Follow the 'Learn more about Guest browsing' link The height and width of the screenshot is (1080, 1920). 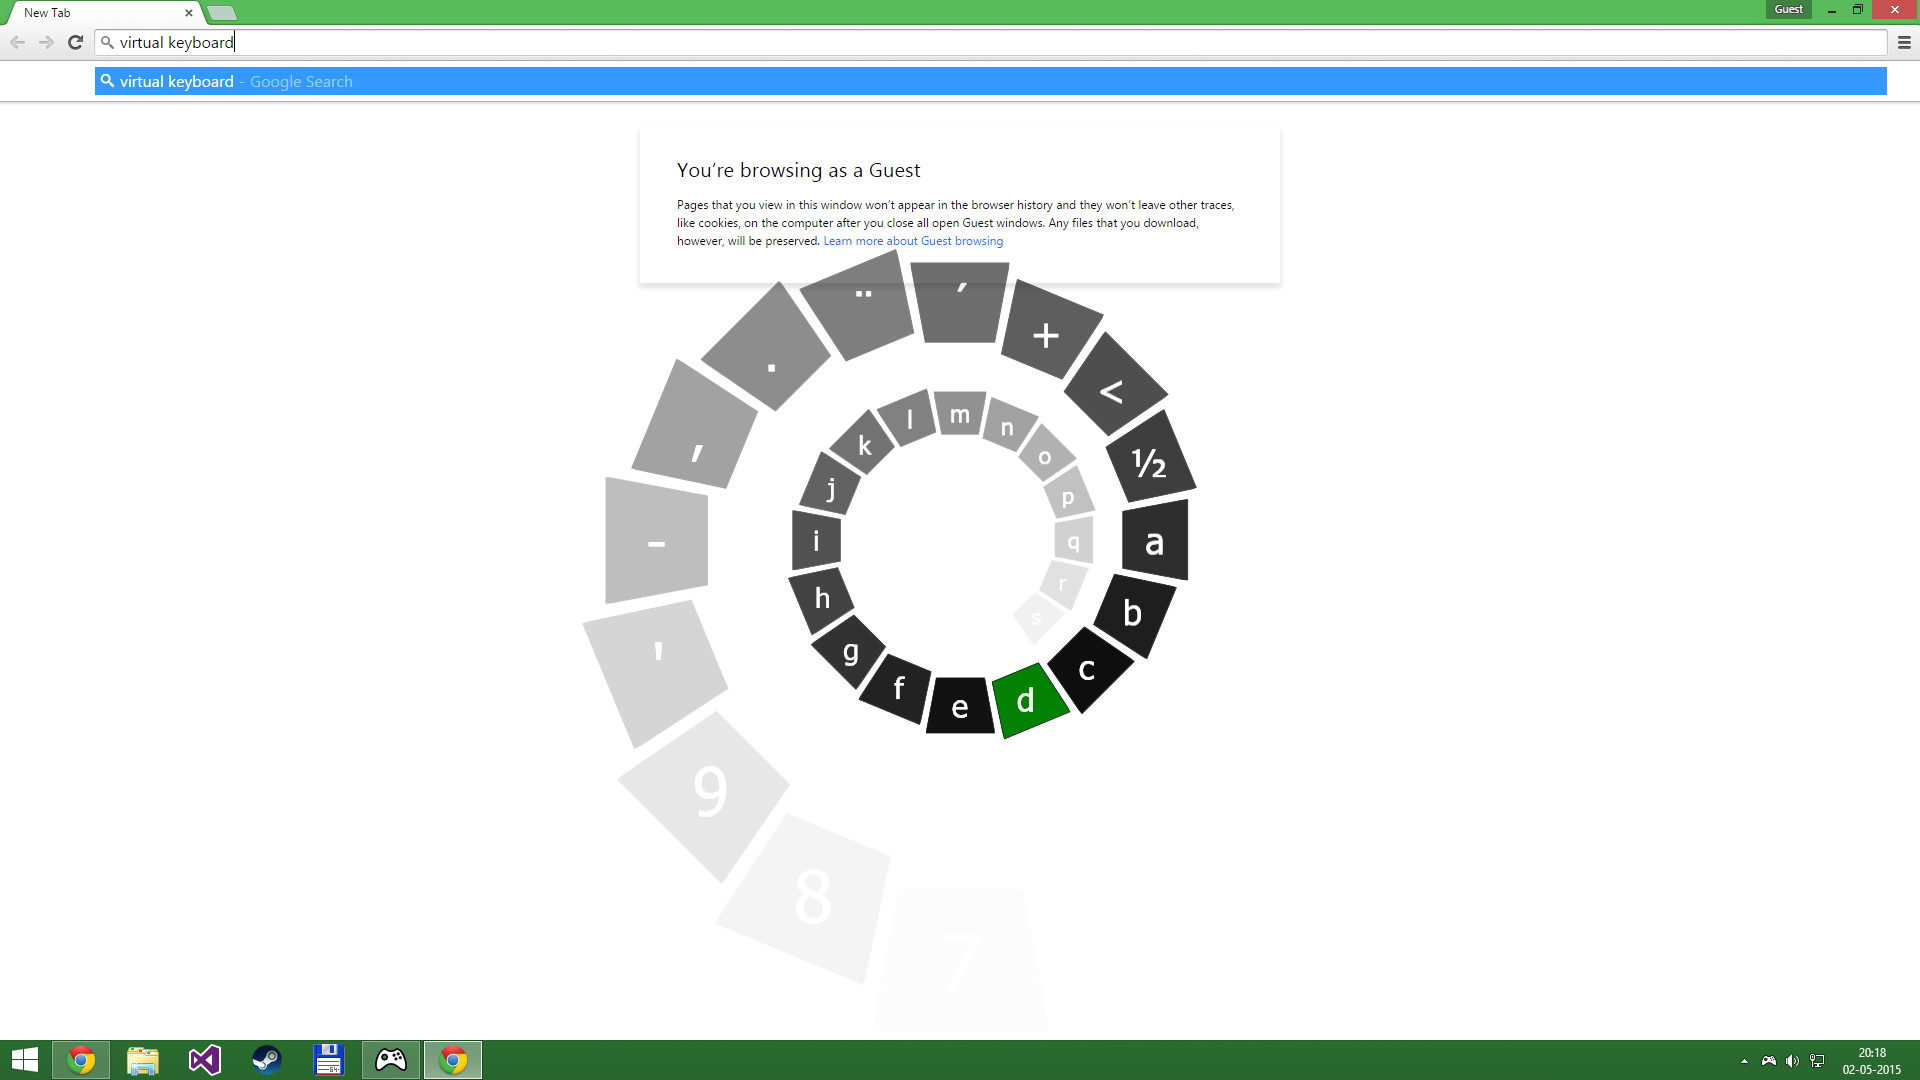[x=911, y=240]
